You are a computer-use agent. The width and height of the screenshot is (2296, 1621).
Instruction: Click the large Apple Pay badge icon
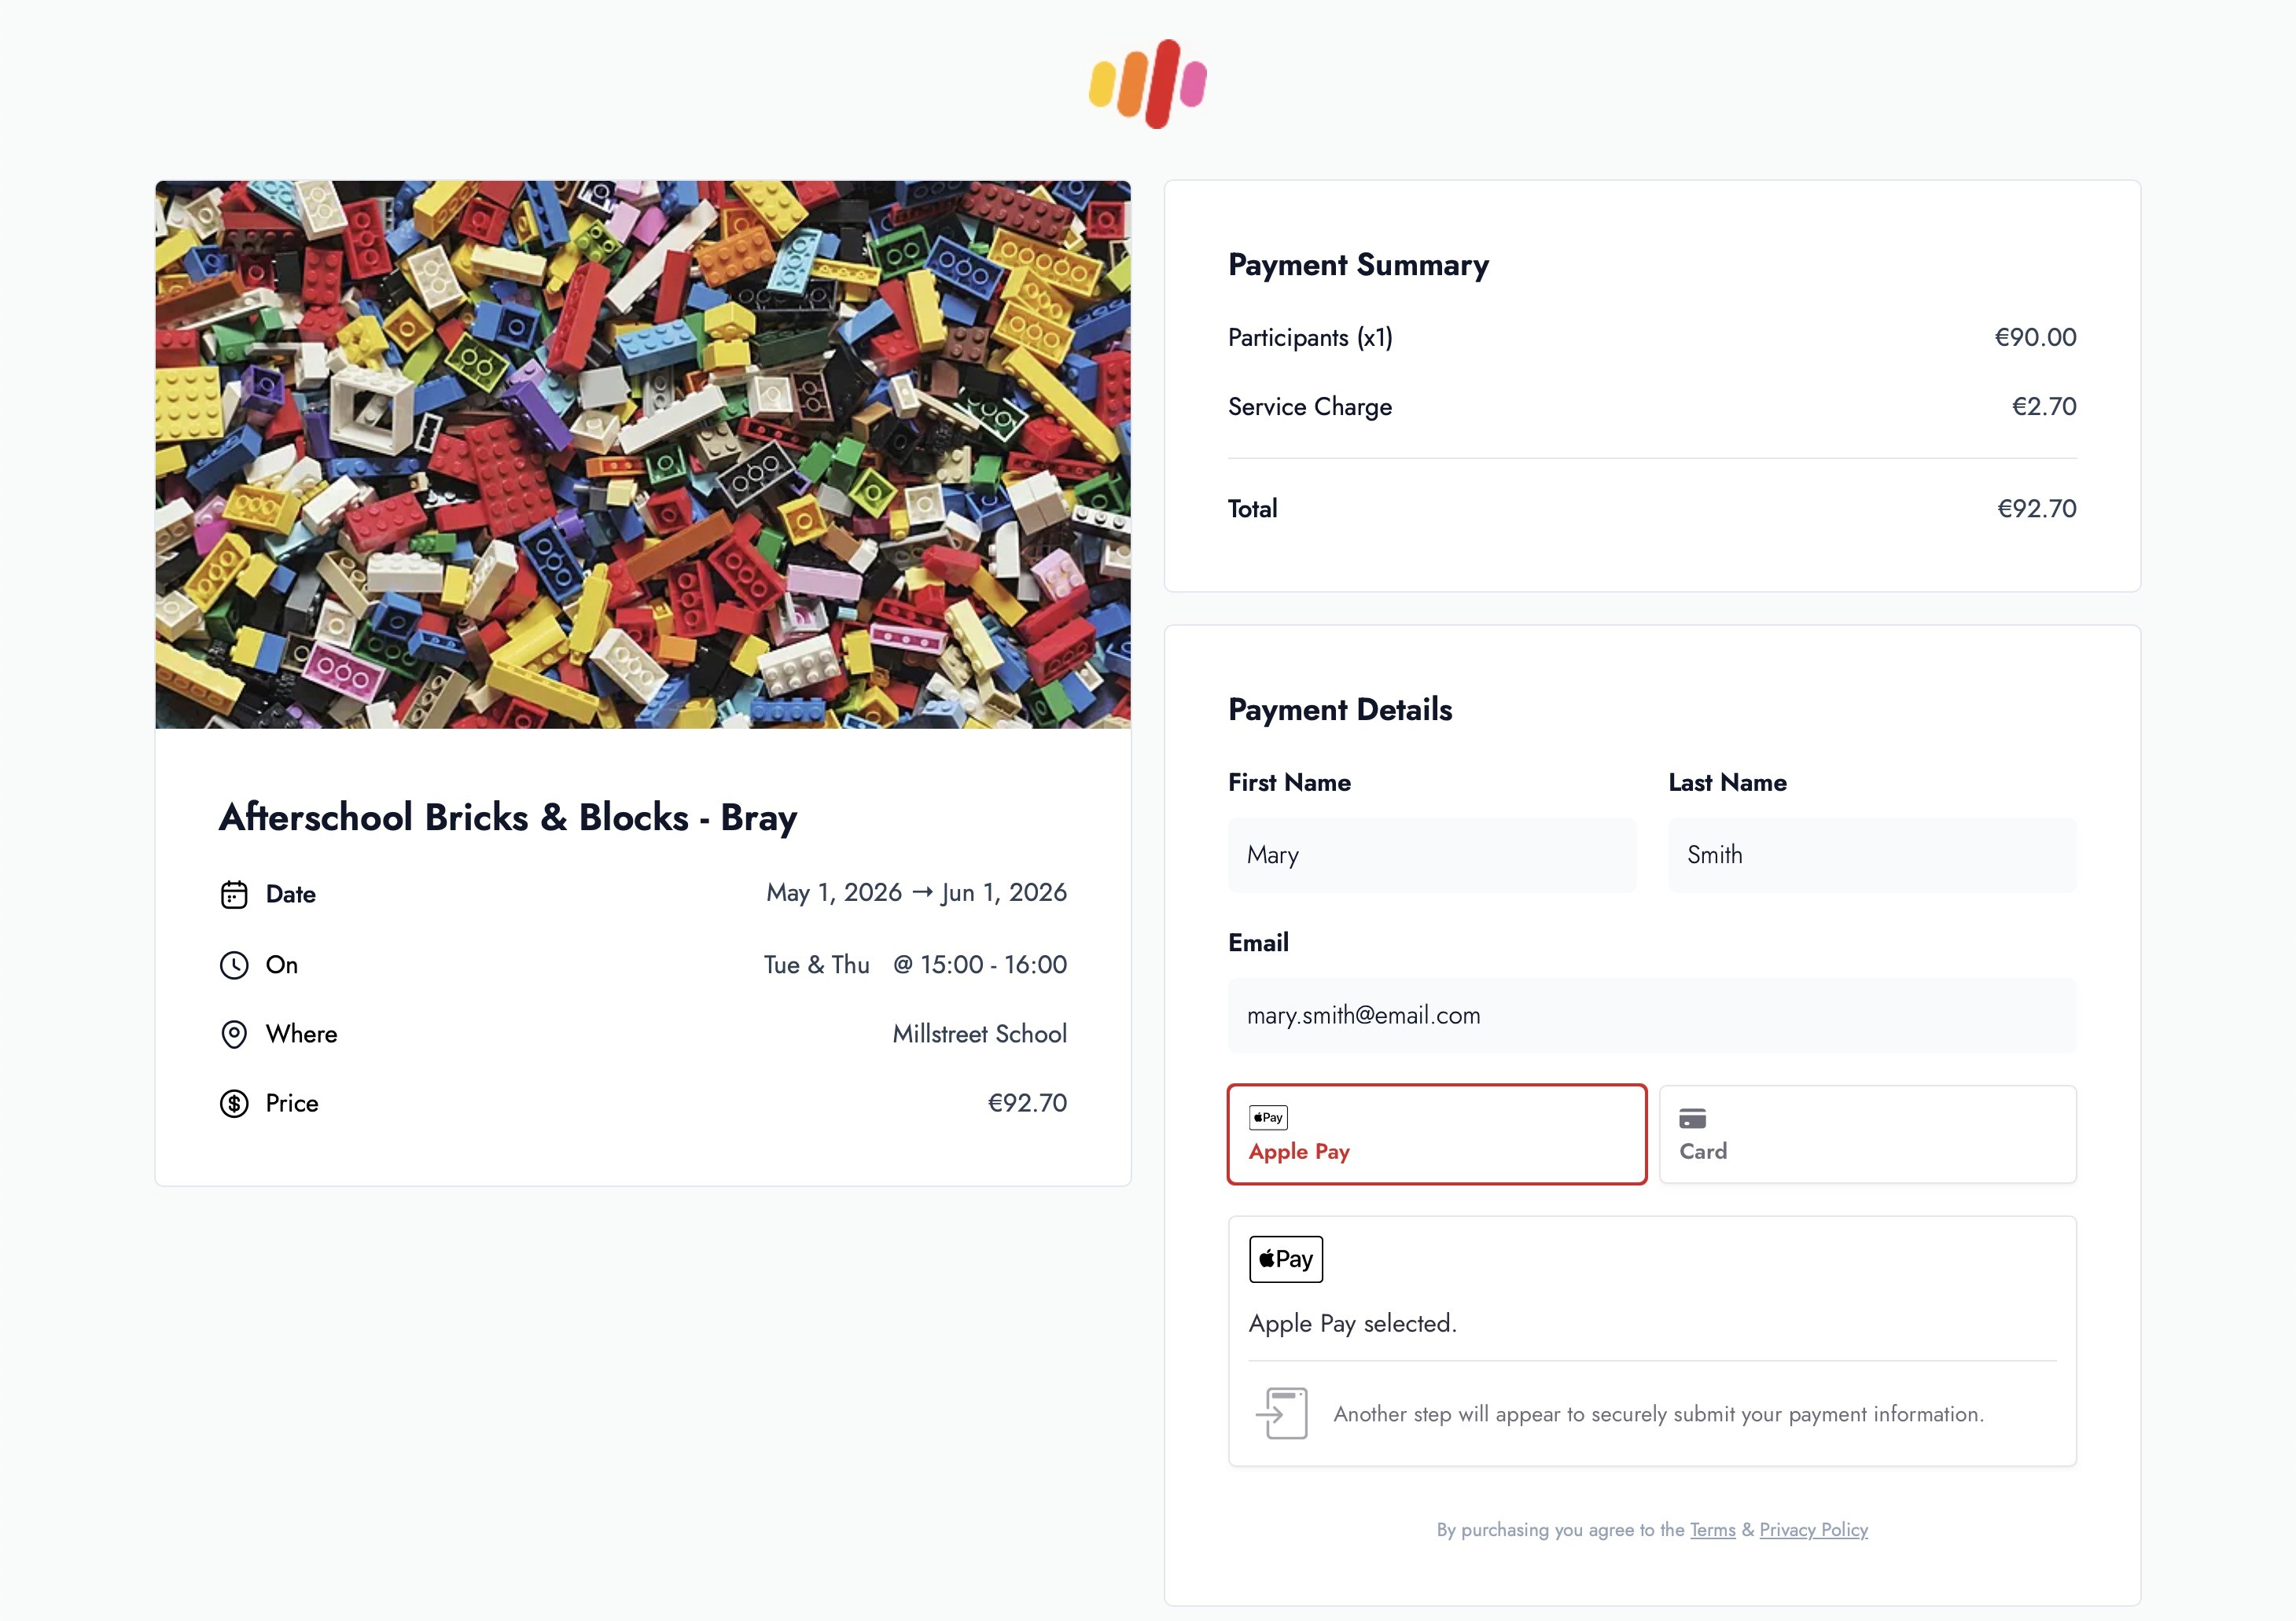point(1285,1259)
